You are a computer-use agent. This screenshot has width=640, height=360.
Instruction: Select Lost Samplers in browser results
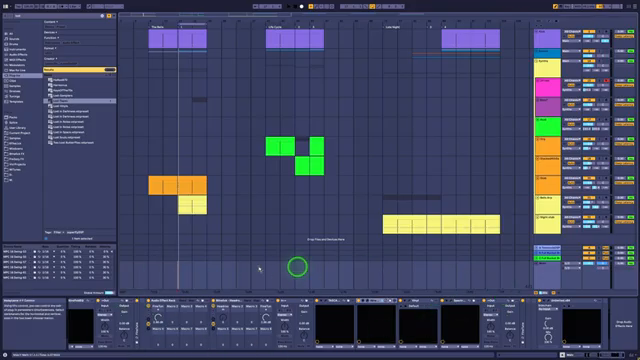tap(62, 96)
